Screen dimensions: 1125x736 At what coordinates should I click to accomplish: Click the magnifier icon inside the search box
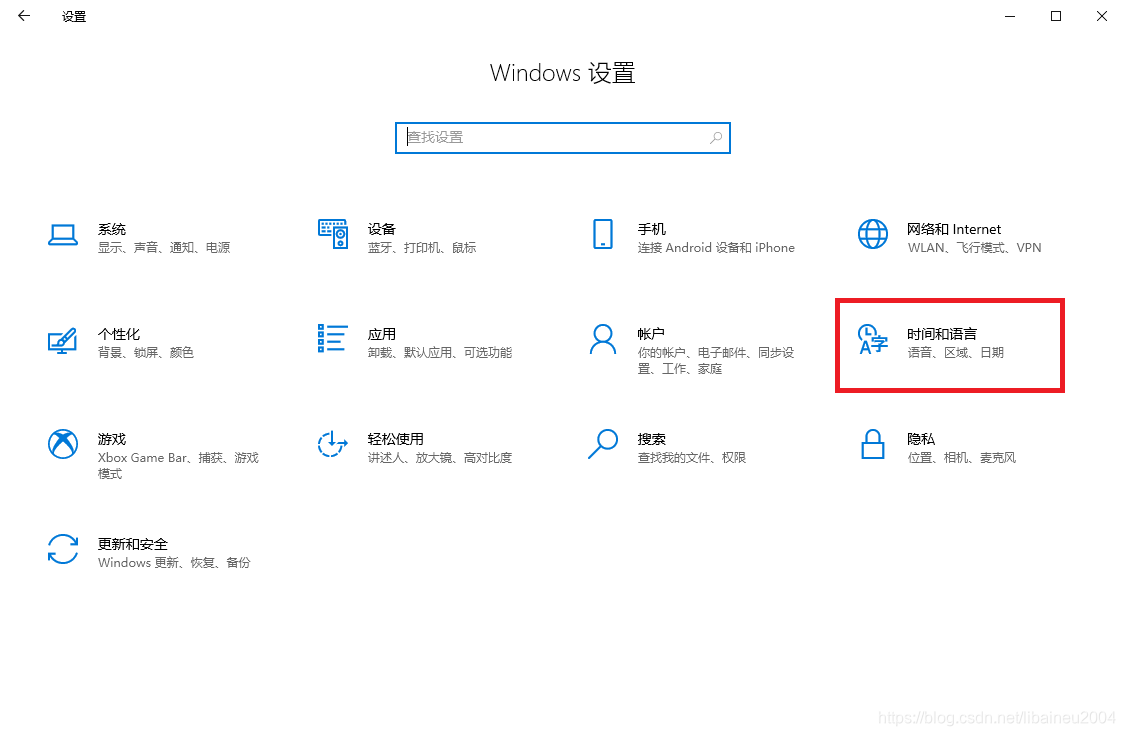point(715,138)
